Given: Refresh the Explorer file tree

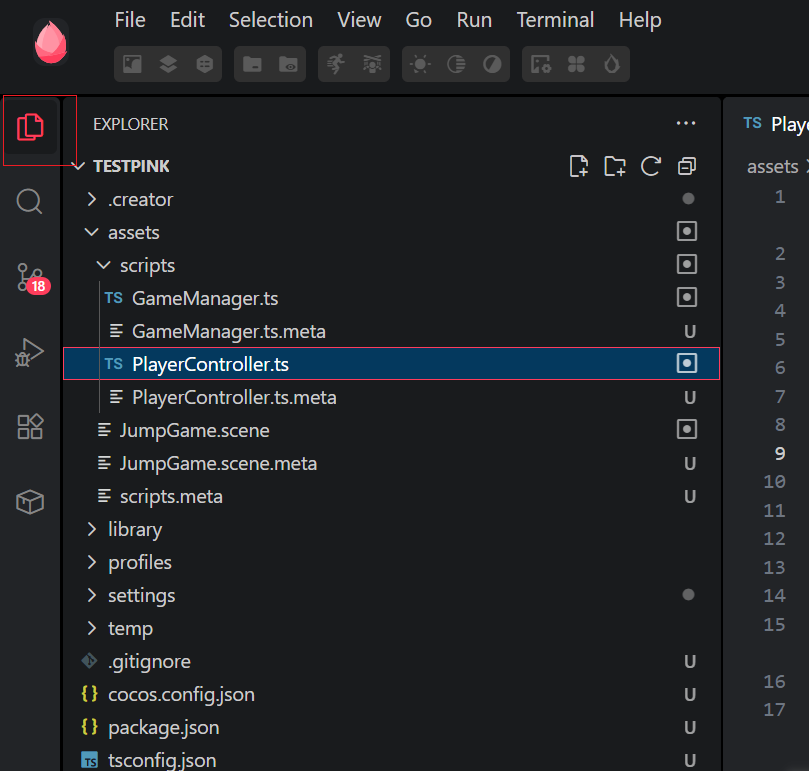Looking at the screenshot, I should click(651, 166).
